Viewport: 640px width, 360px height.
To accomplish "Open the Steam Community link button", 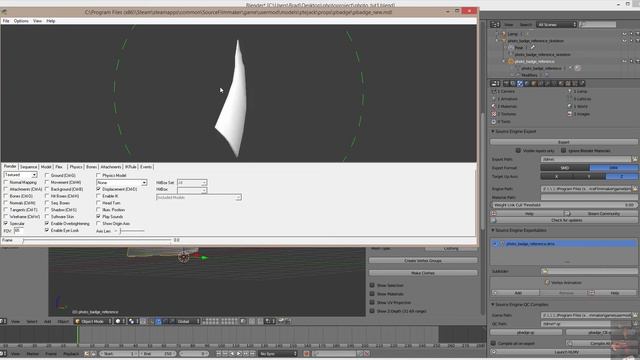I will tap(600, 213).
